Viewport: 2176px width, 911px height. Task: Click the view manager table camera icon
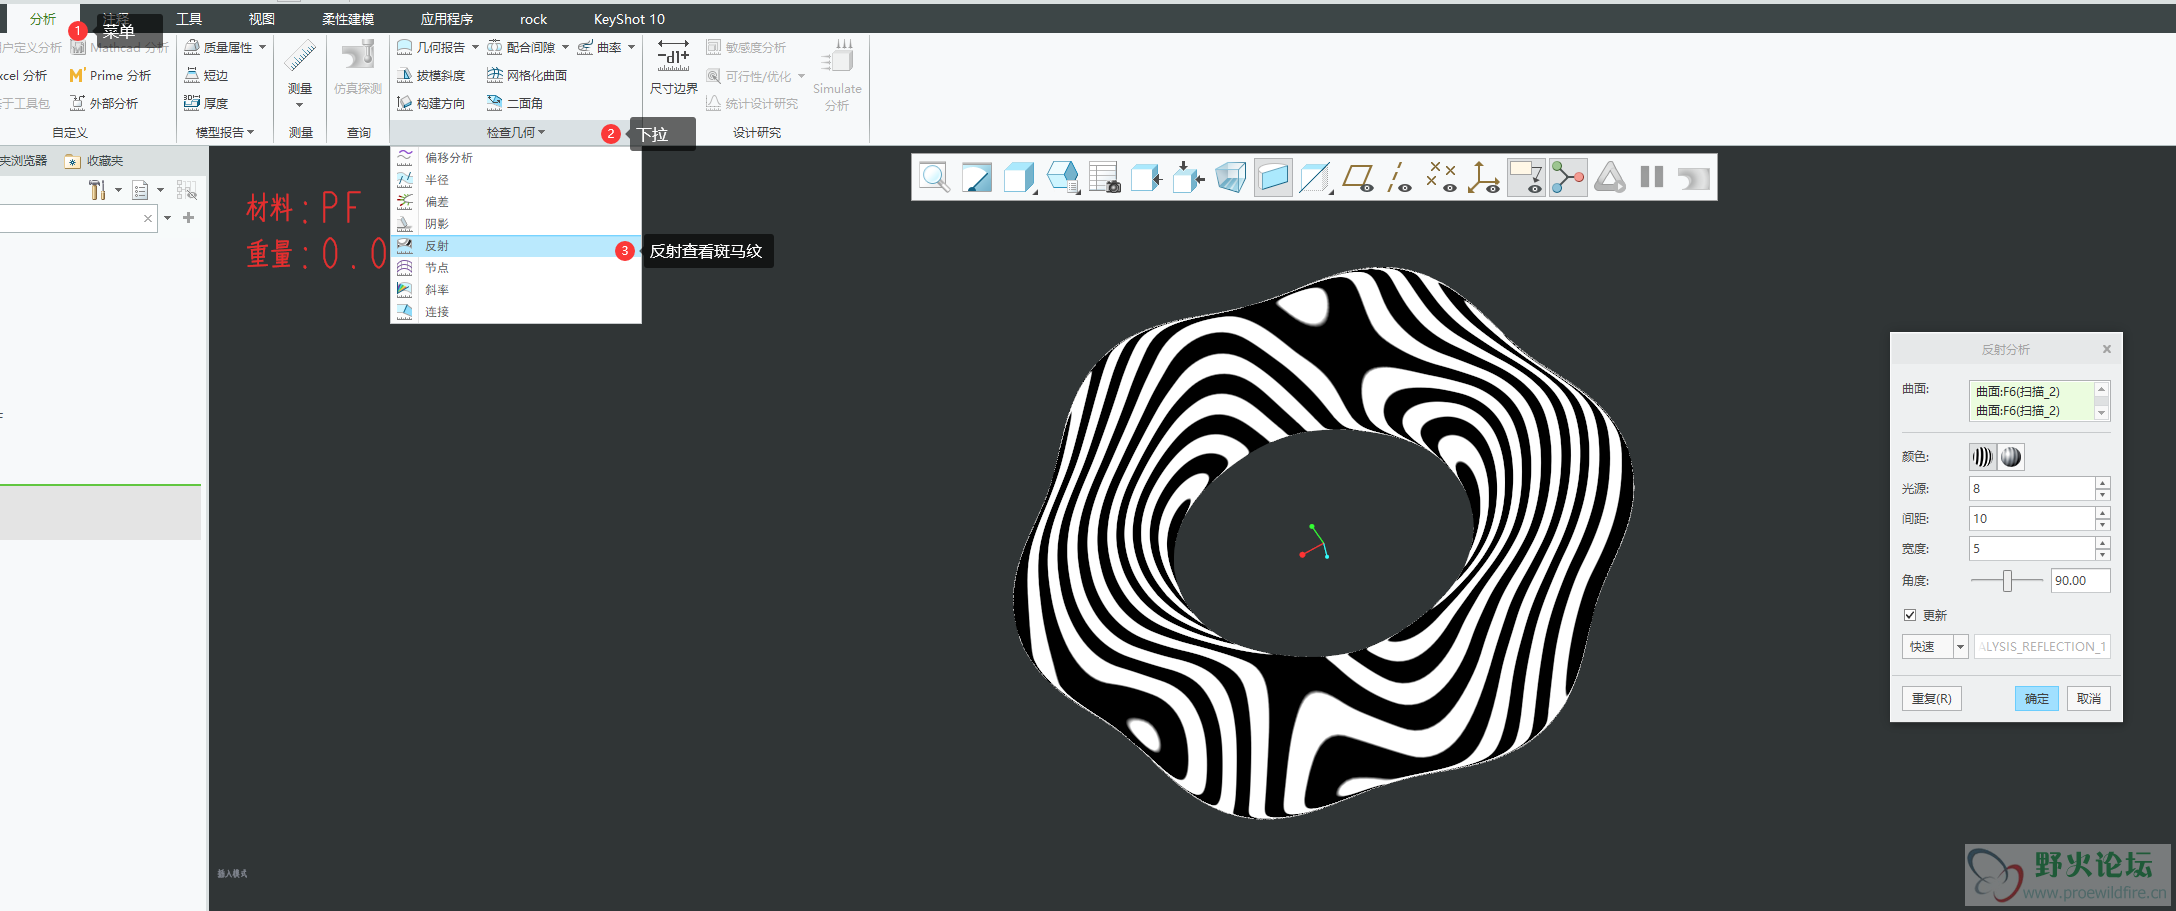tap(1105, 178)
